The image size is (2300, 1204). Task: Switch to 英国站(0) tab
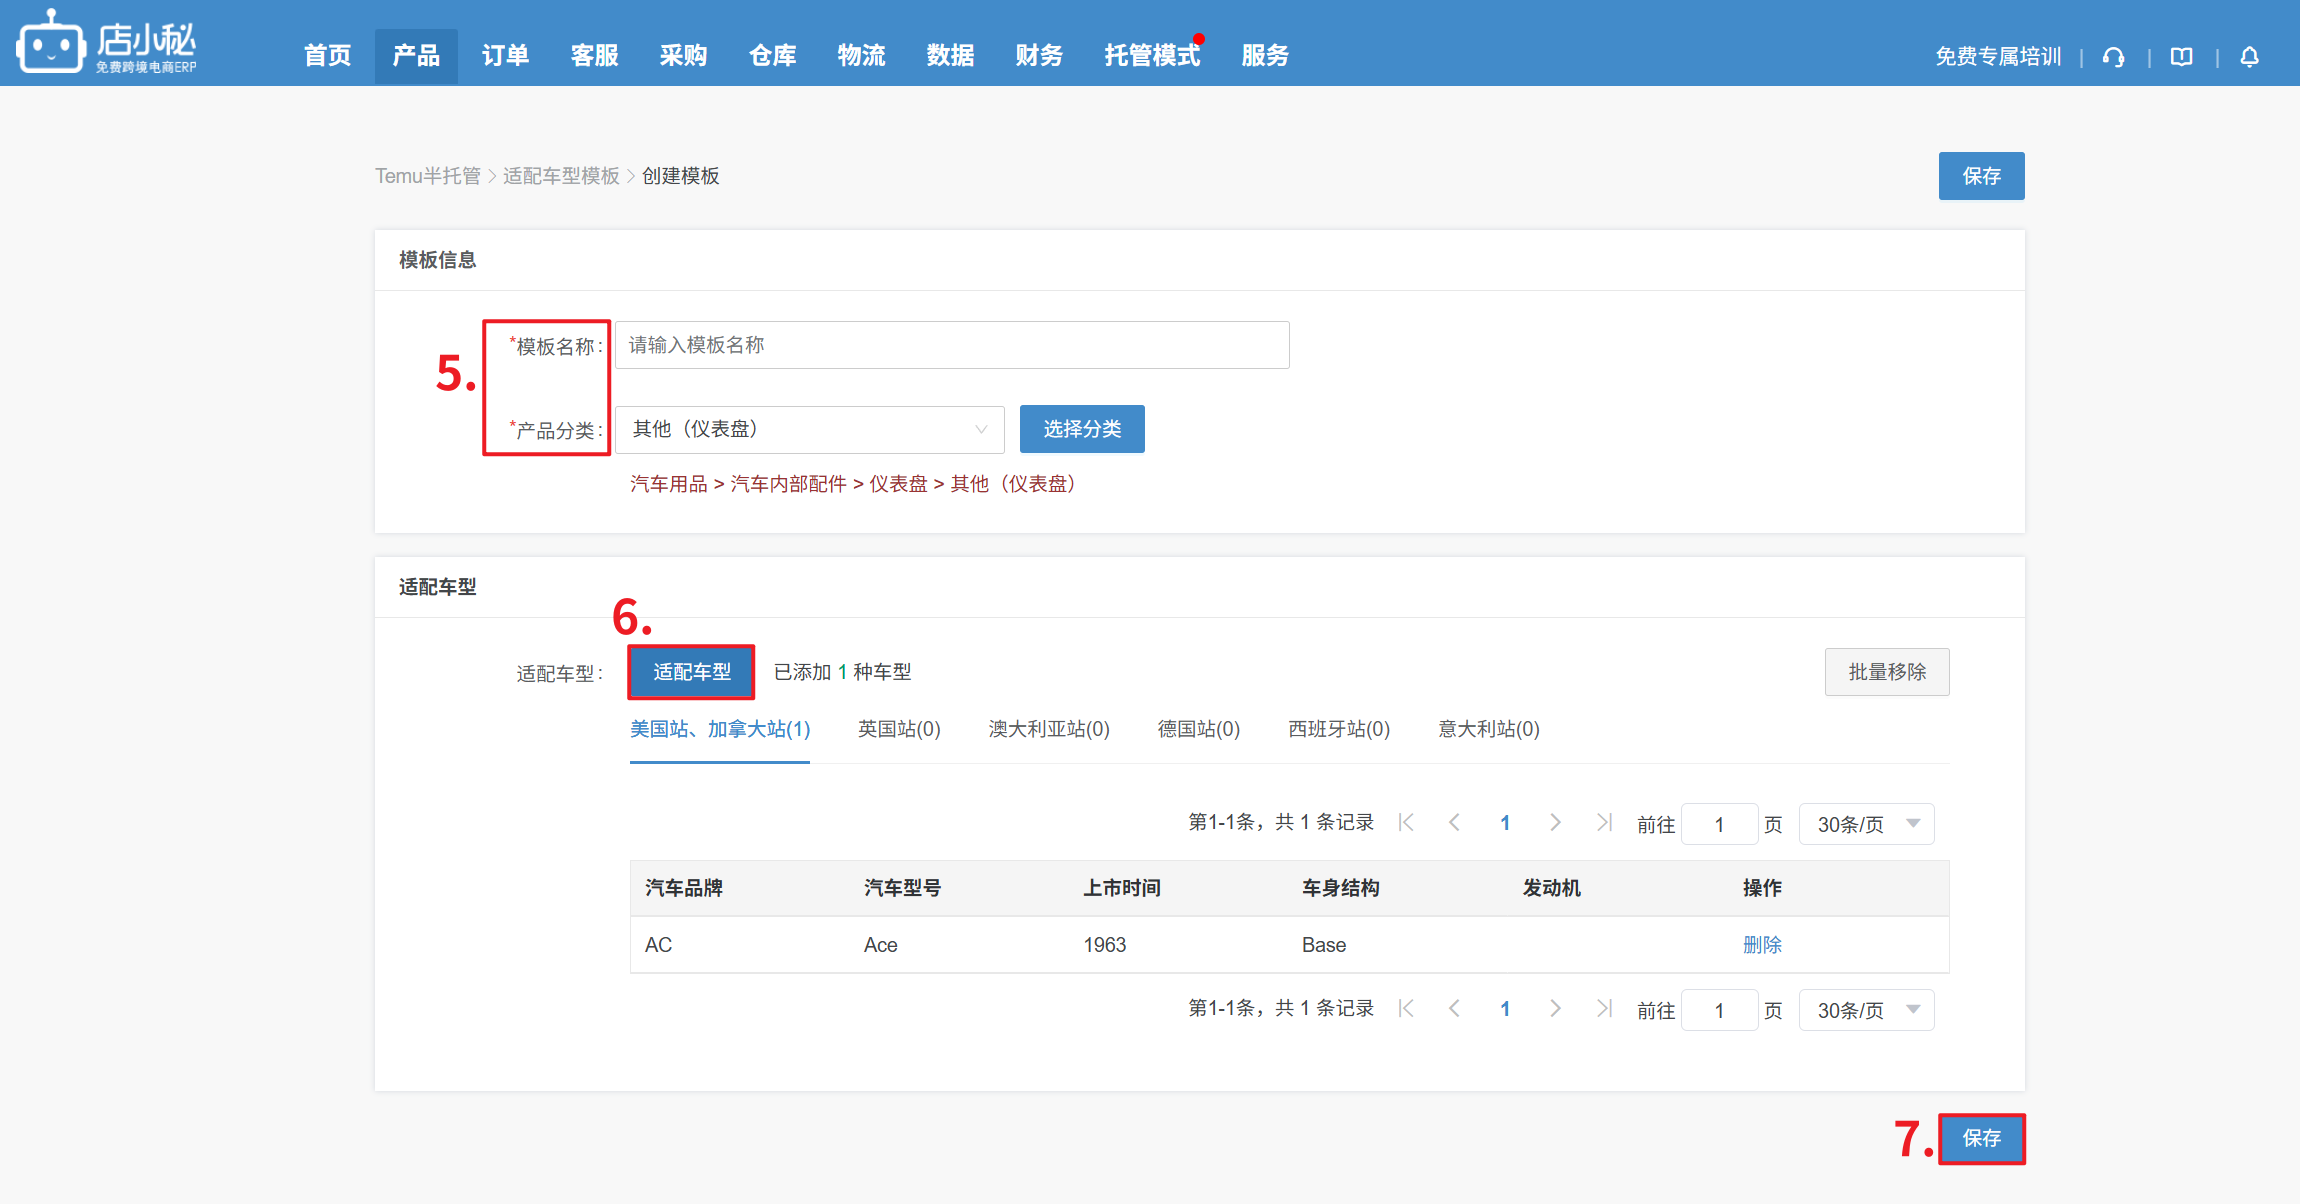point(898,729)
